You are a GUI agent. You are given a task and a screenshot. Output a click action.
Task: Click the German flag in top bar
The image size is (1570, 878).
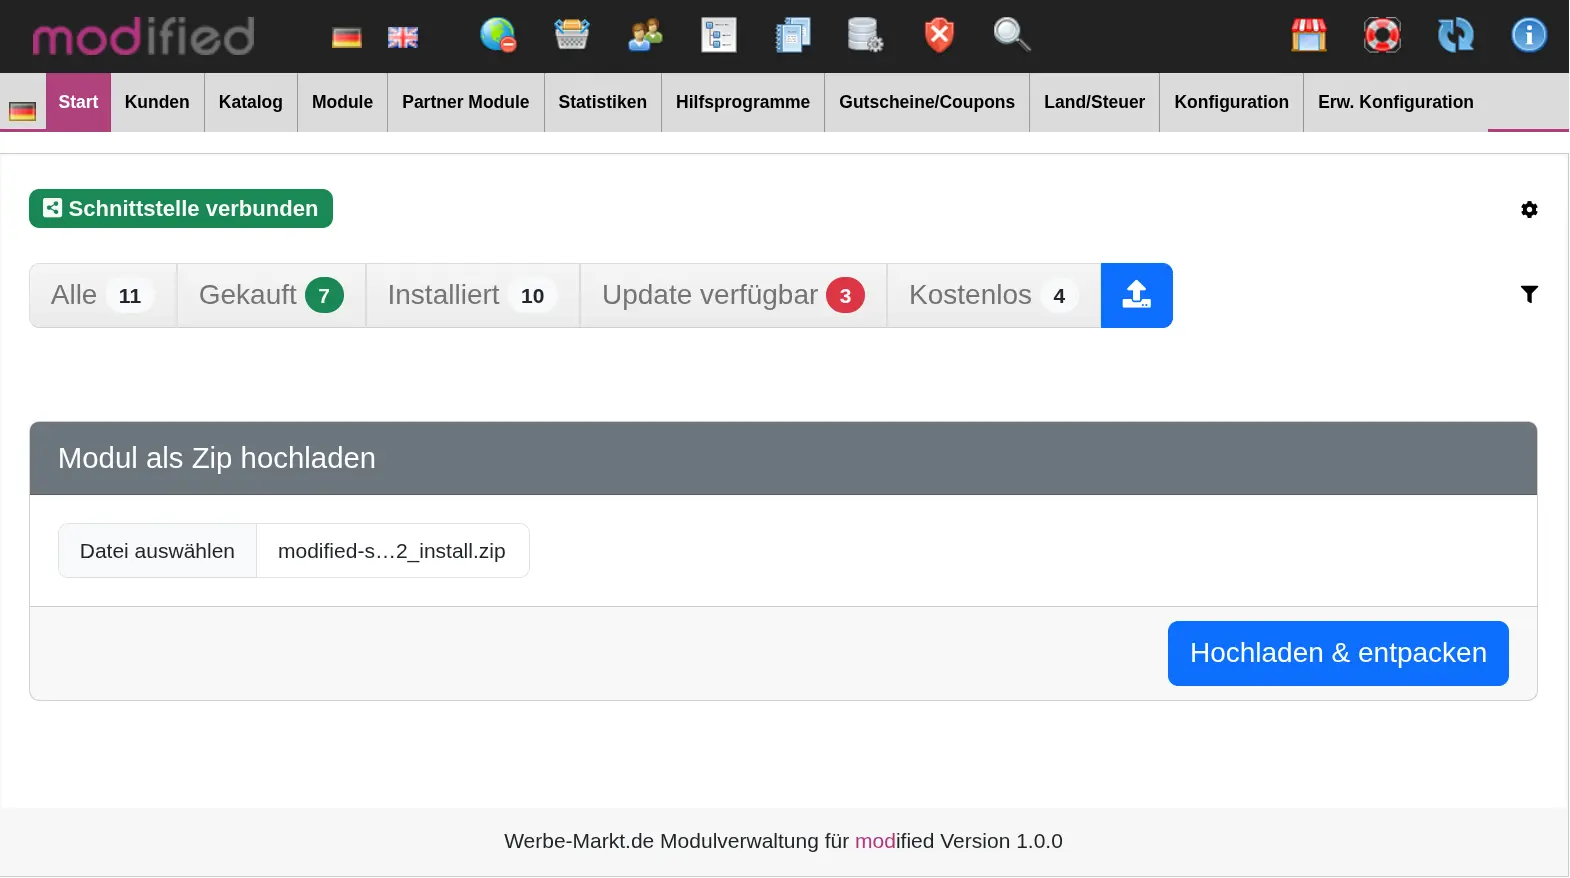coord(346,37)
